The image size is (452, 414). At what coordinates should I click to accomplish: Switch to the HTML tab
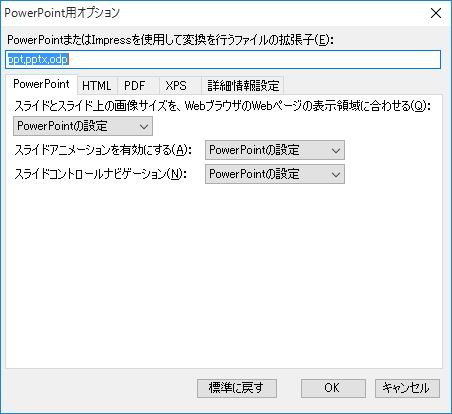[97, 86]
